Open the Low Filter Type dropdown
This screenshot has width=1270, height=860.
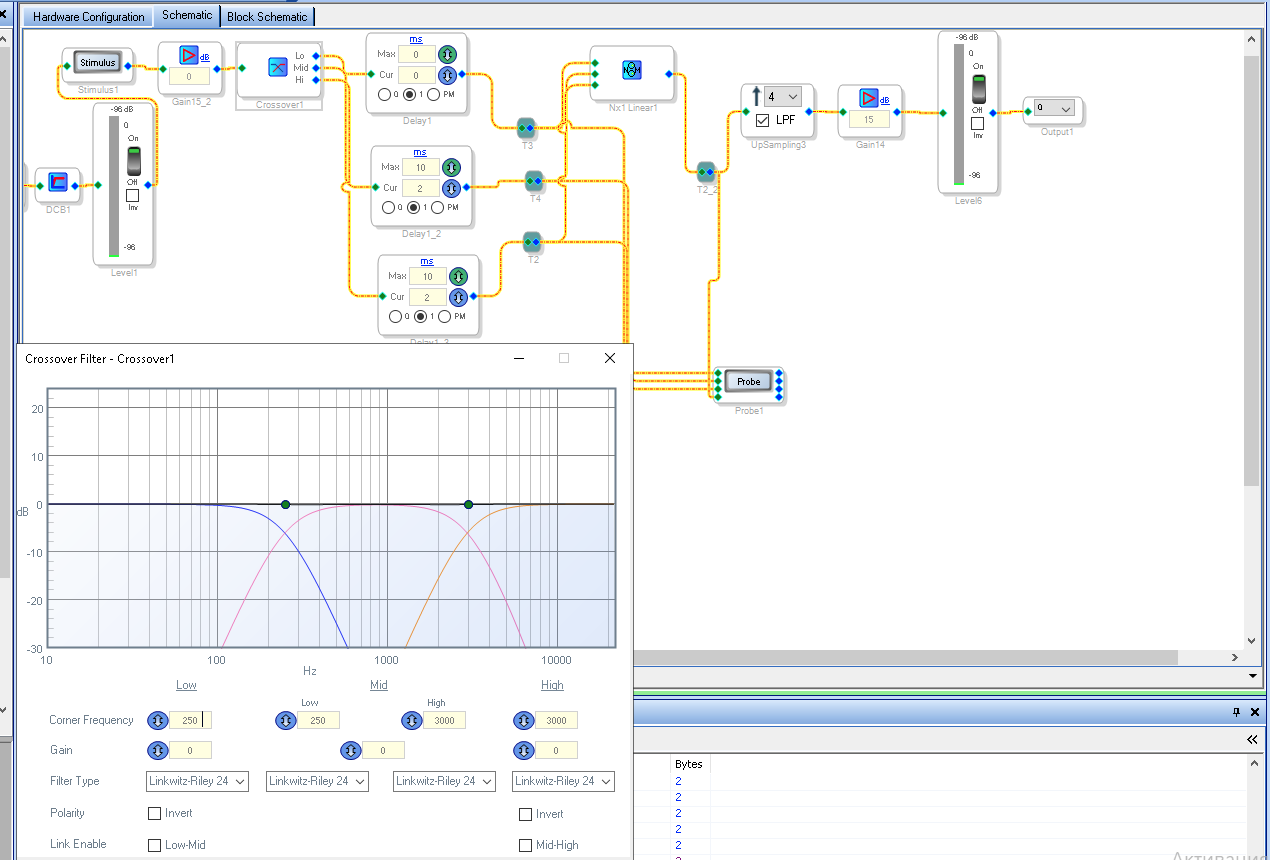coord(197,781)
